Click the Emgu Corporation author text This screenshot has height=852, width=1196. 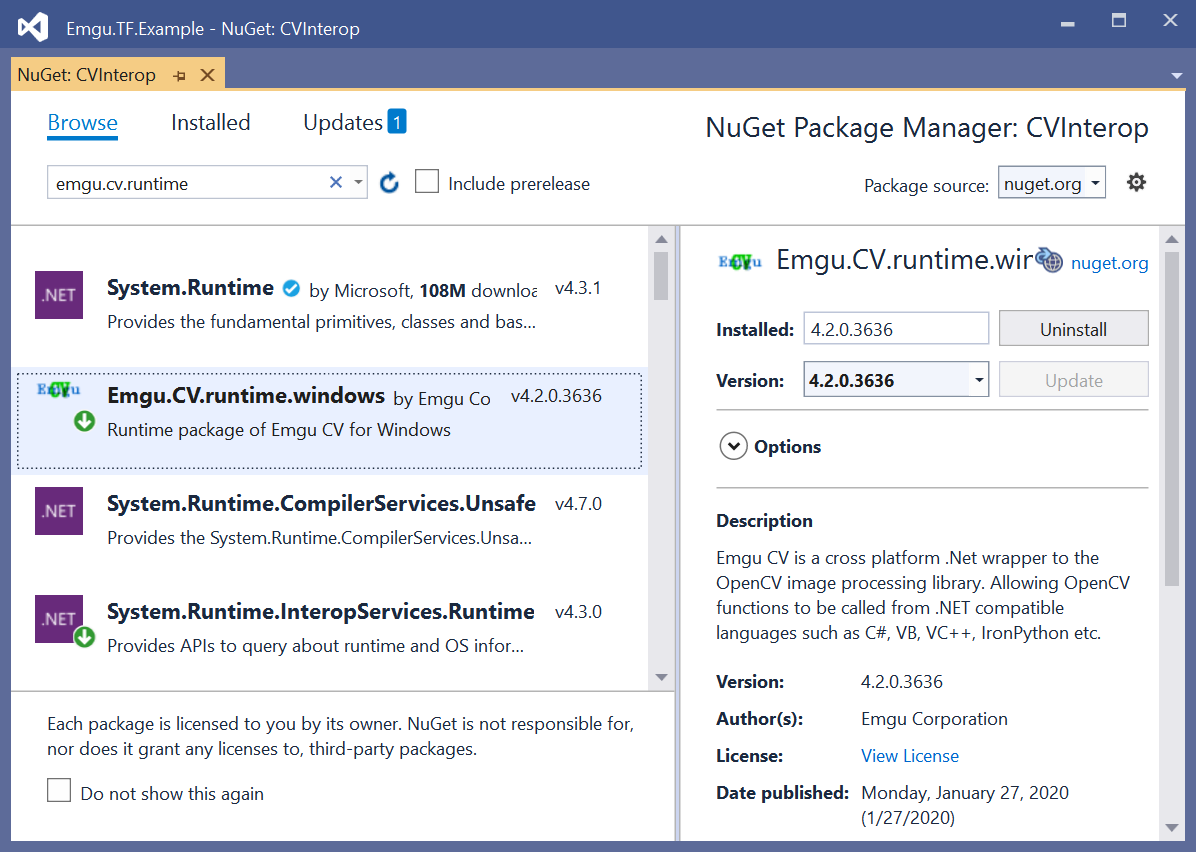[x=934, y=719]
